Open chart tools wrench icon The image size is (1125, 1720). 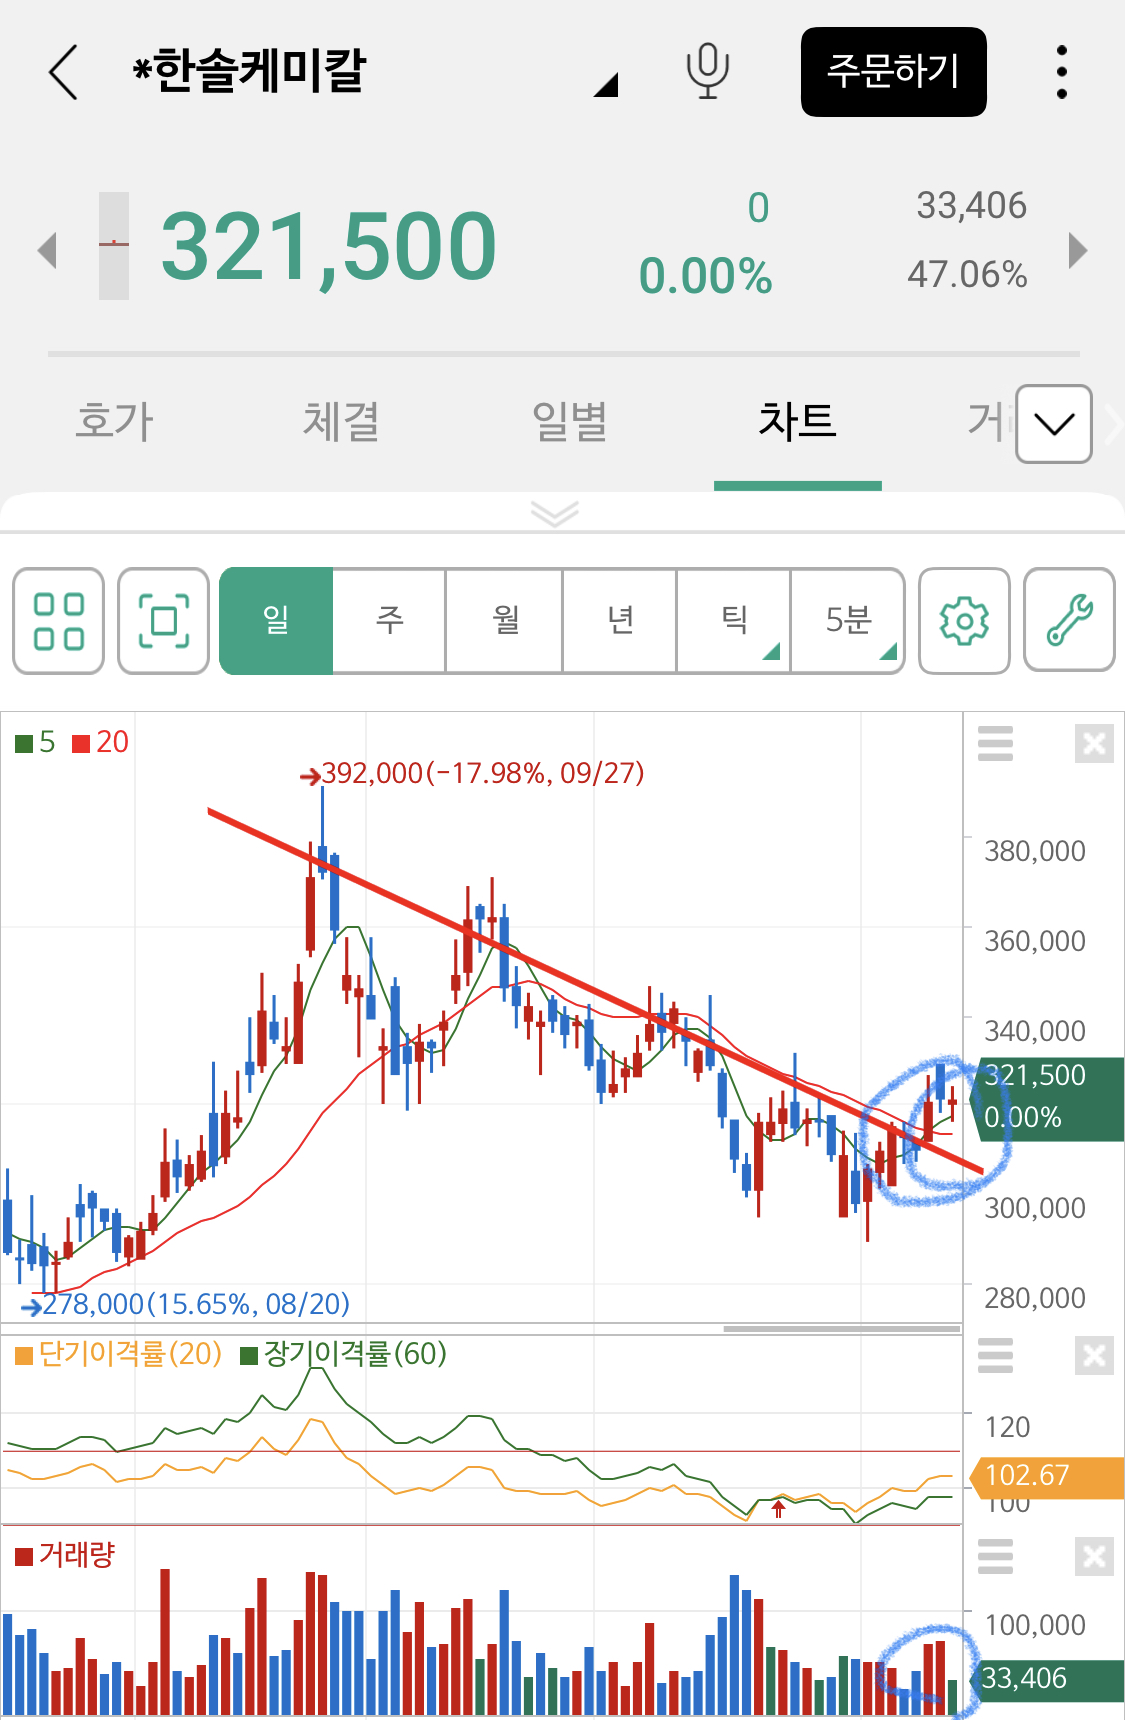1069,621
